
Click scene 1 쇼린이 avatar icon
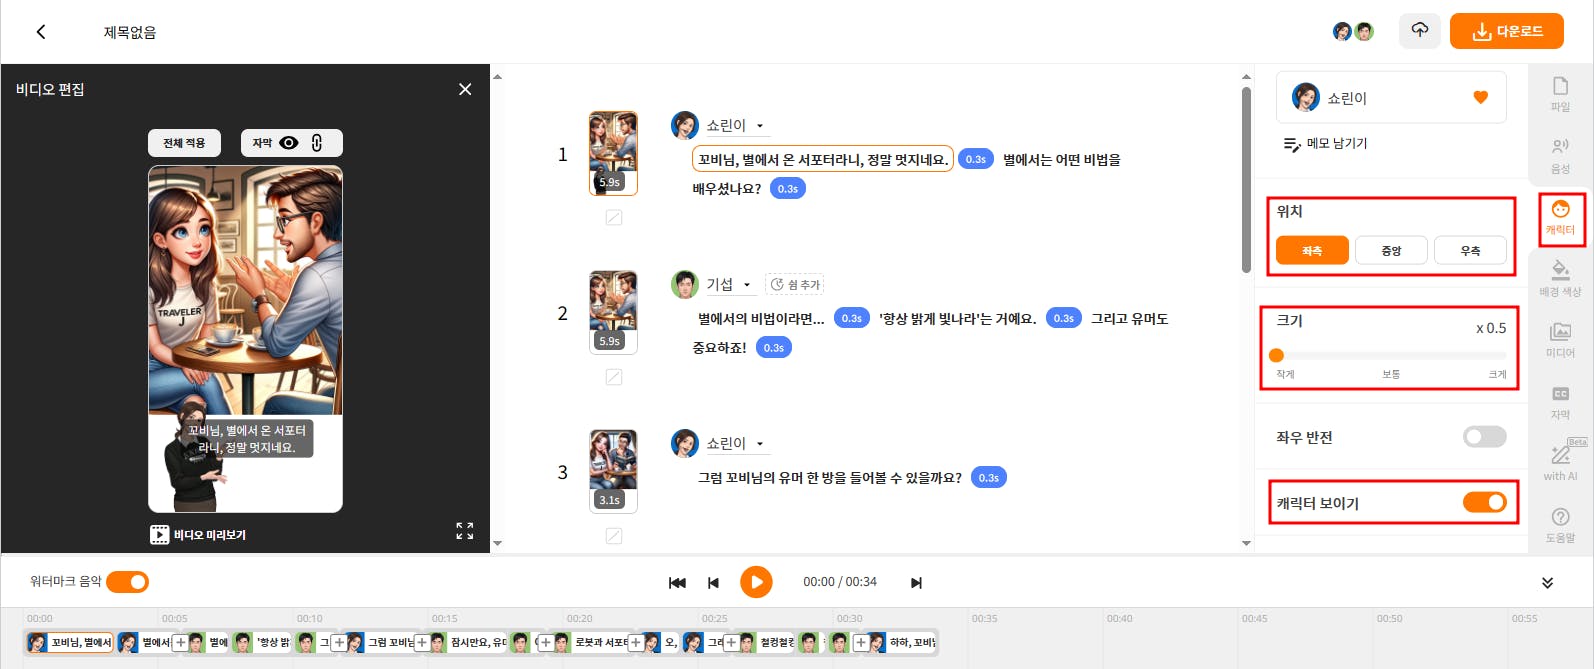coord(685,125)
